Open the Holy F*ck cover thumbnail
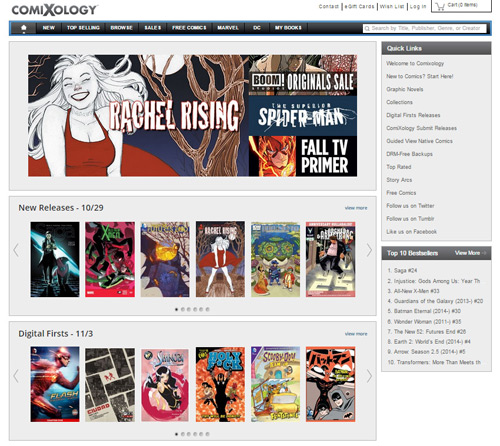This screenshot has width=500, height=446. [x=220, y=384]
